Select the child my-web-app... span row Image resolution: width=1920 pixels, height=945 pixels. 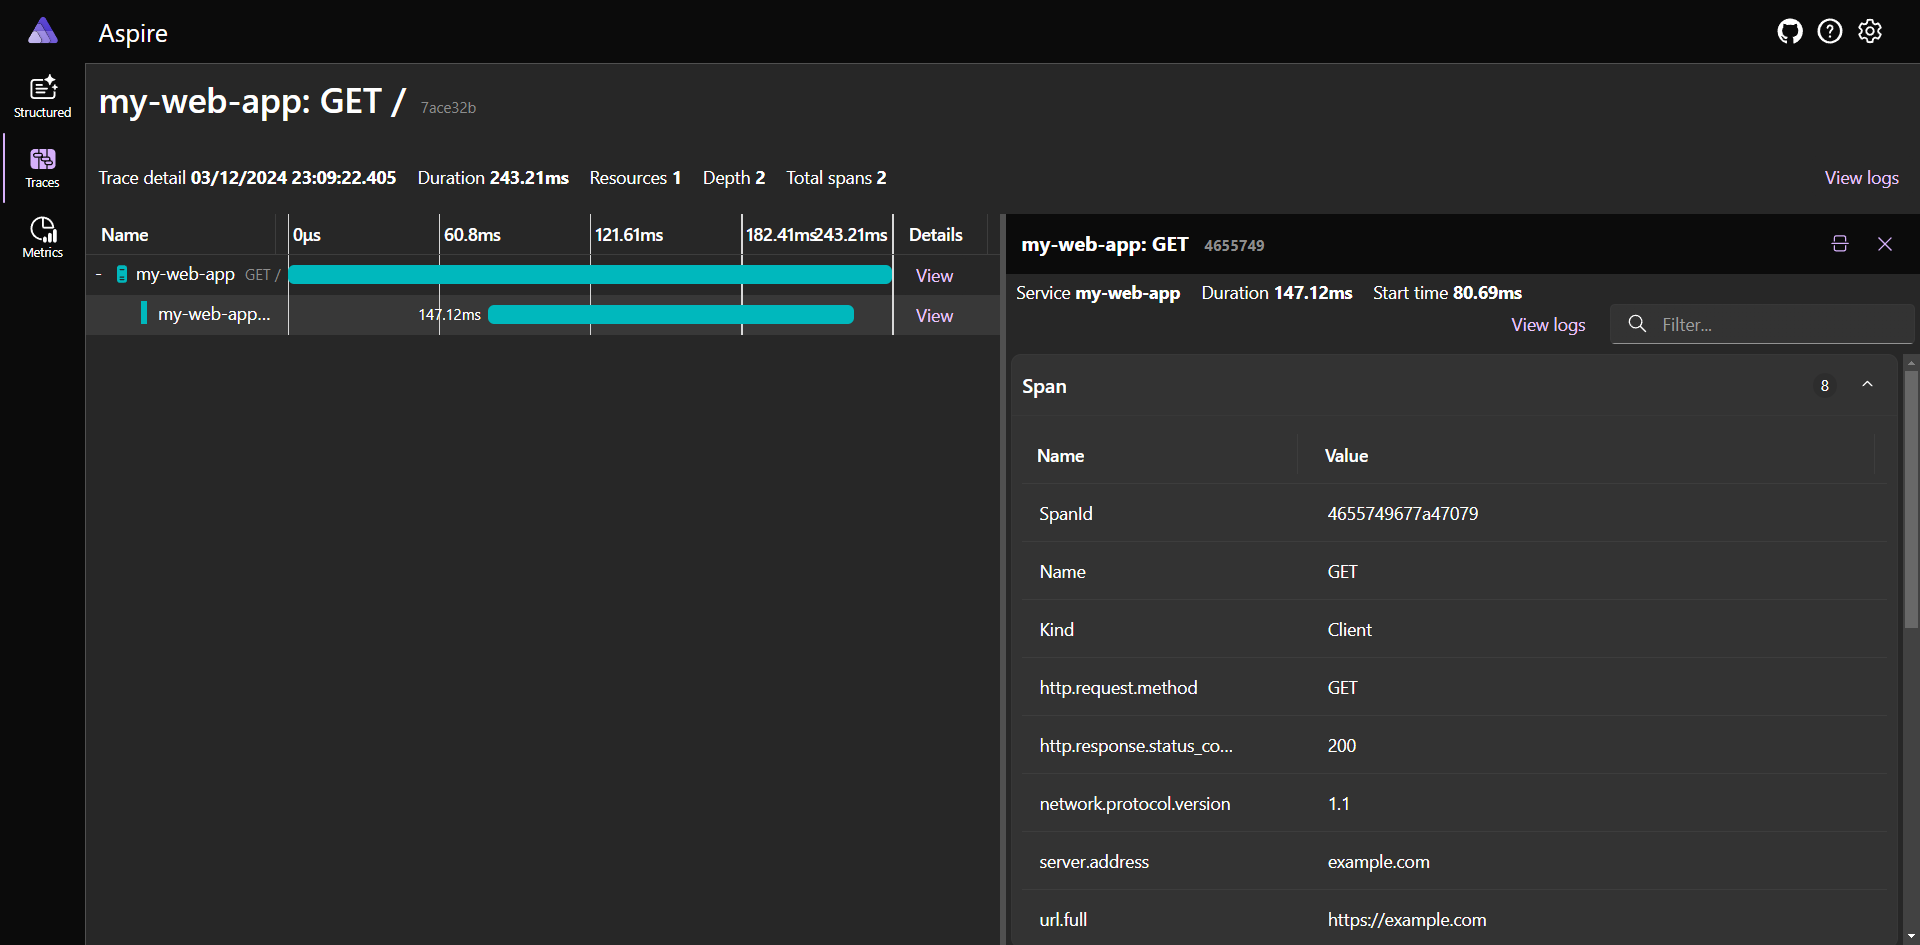[543, 315]
